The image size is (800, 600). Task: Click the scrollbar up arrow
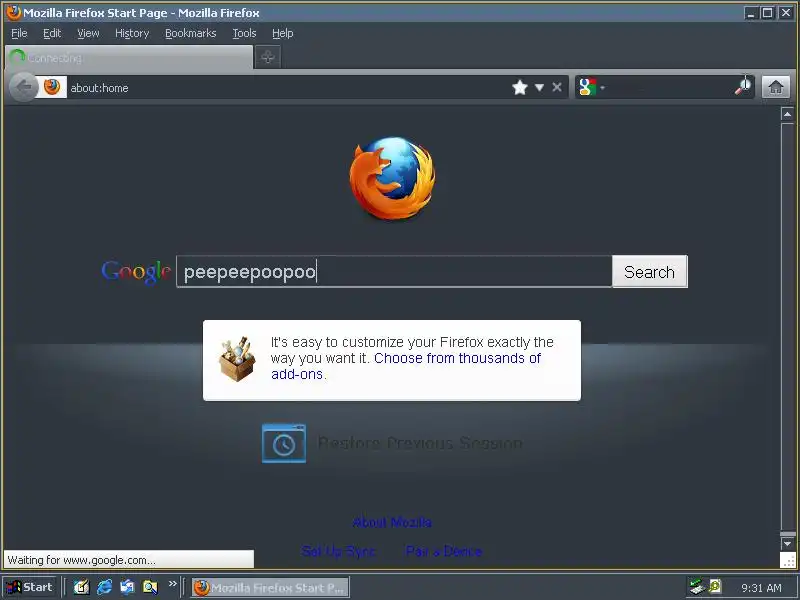point(787,114)
